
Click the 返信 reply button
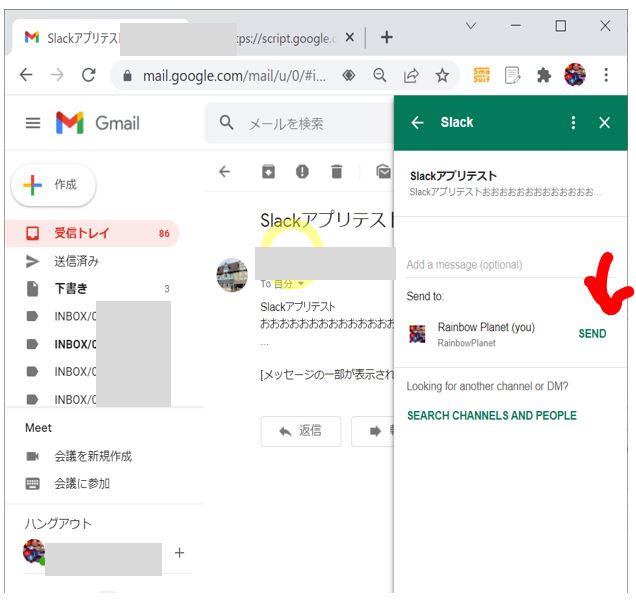pyautogui.click(x=301, y=431)
